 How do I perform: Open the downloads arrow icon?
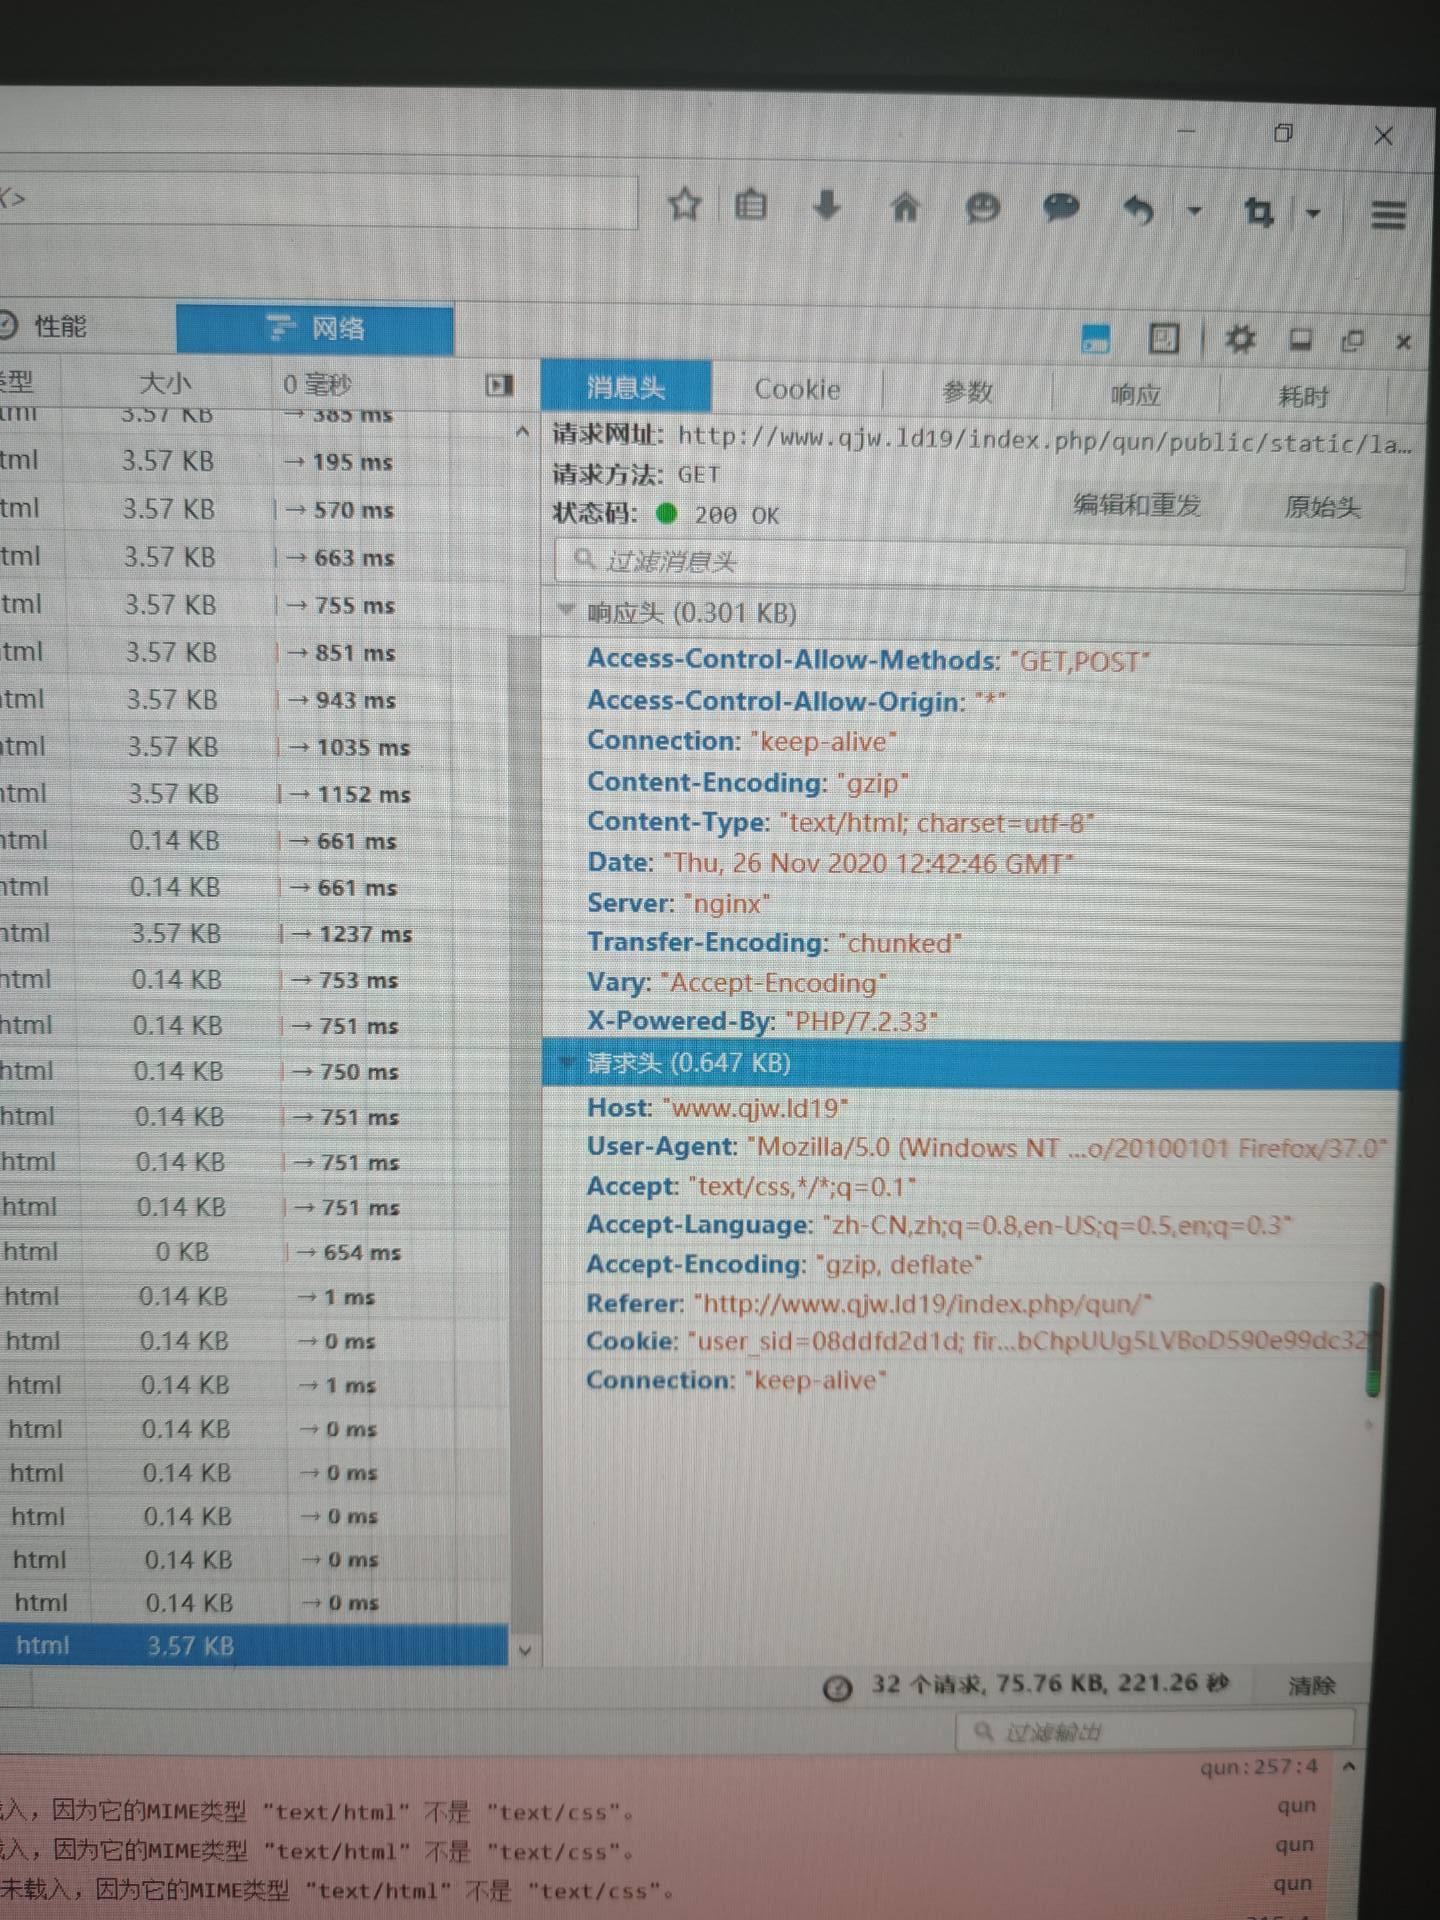click(x=826, y=206)
